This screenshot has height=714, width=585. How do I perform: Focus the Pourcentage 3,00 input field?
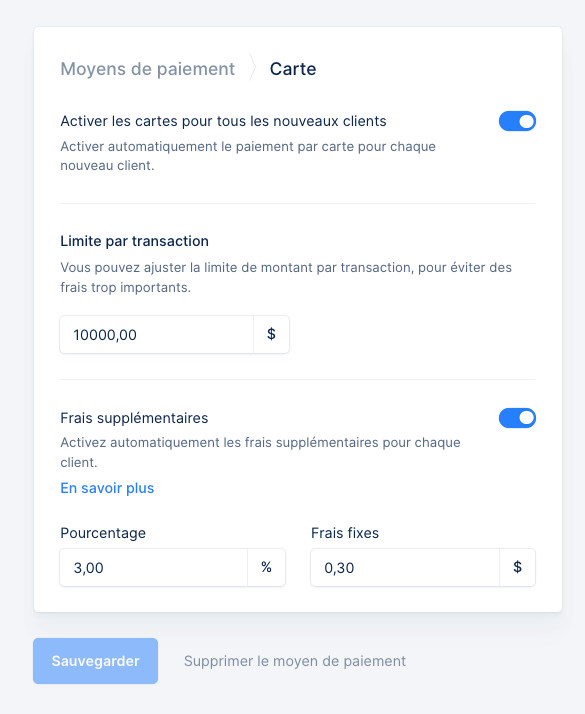[154, 567]
